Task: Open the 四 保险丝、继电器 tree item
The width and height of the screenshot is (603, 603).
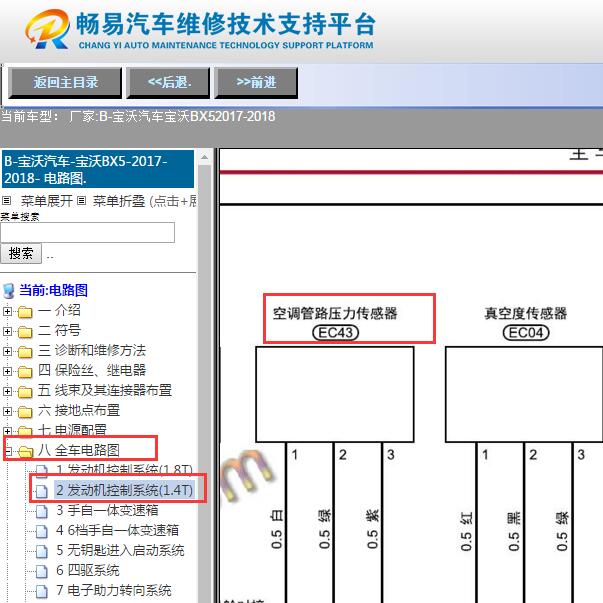Action: 92,370
